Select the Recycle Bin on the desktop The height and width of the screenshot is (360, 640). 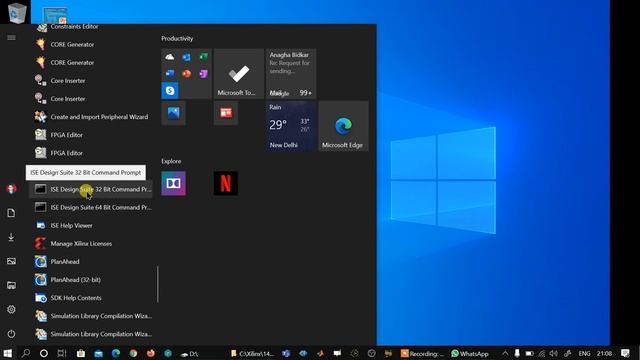16,12
